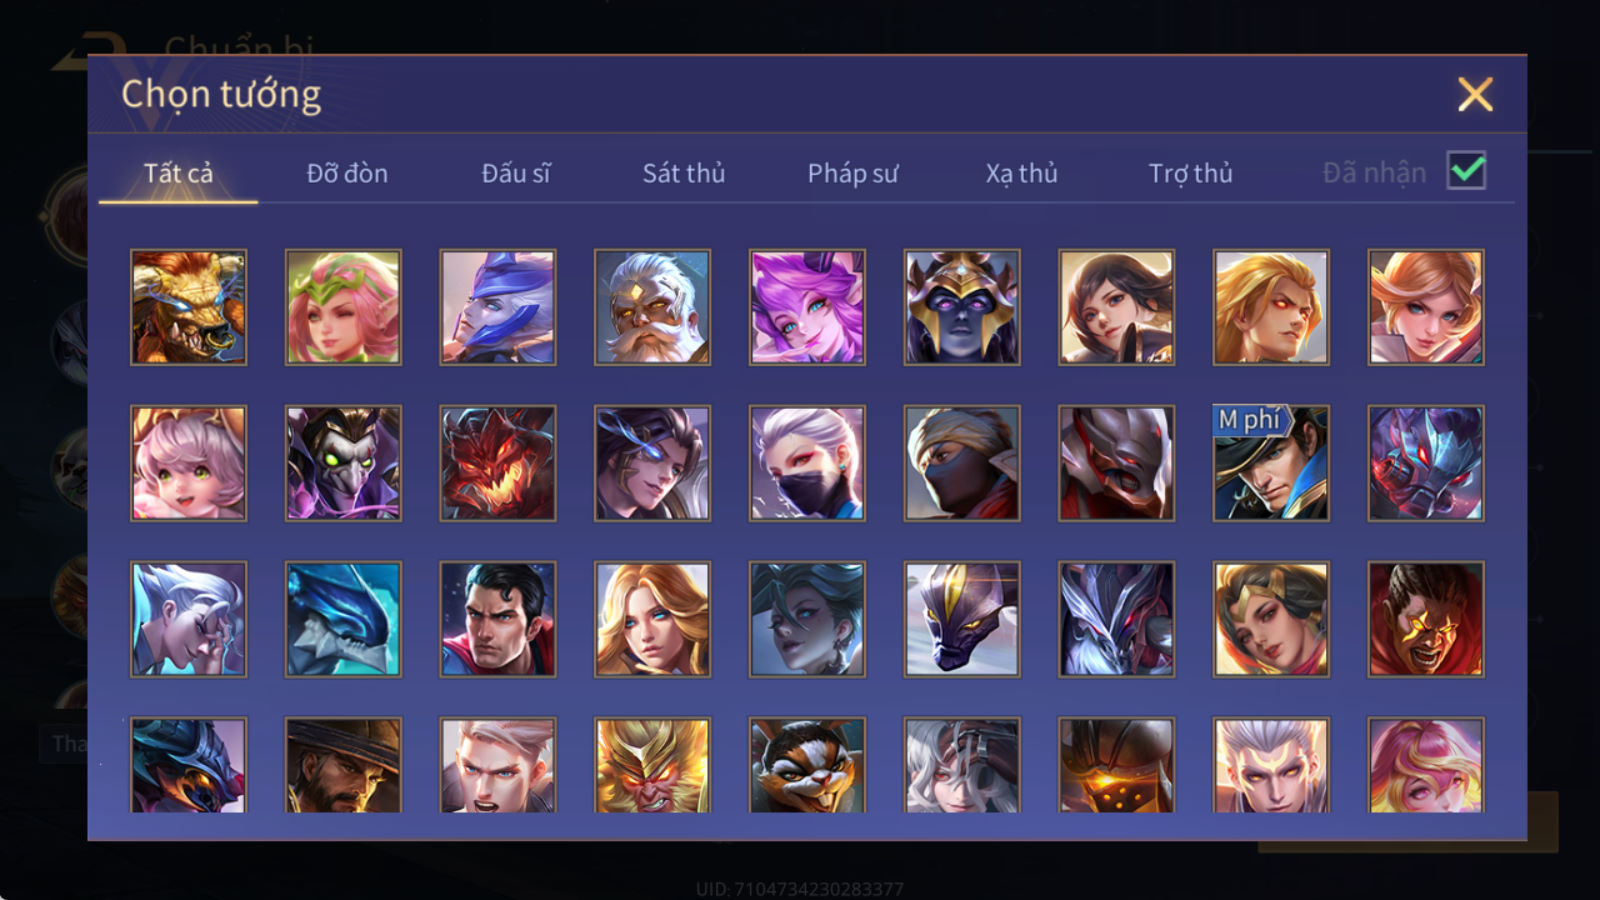Select the red demon-faced hero
The height and width of the screenshot is (900, 1600).
click(x=498, y=463)
